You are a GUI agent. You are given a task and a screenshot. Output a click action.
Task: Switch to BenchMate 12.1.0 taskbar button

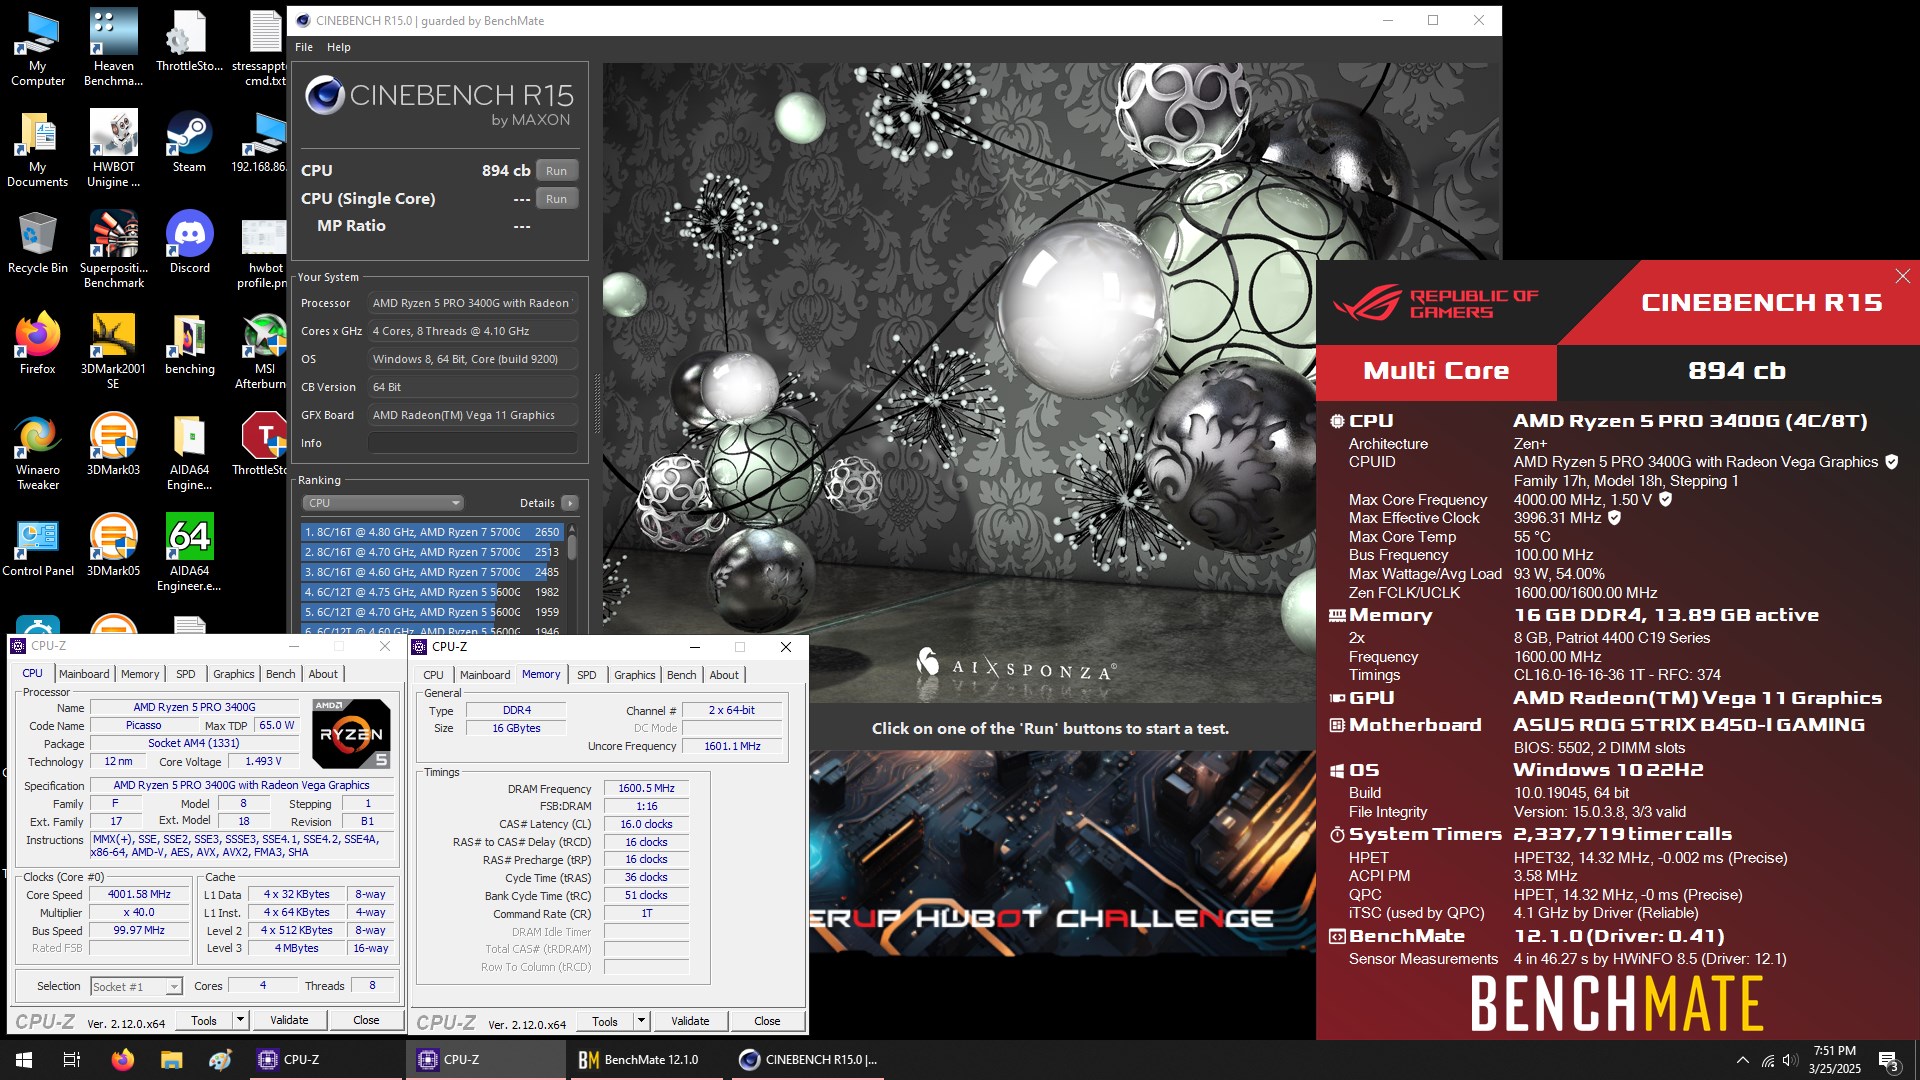pyautogui.click(x=647, y=1060)
